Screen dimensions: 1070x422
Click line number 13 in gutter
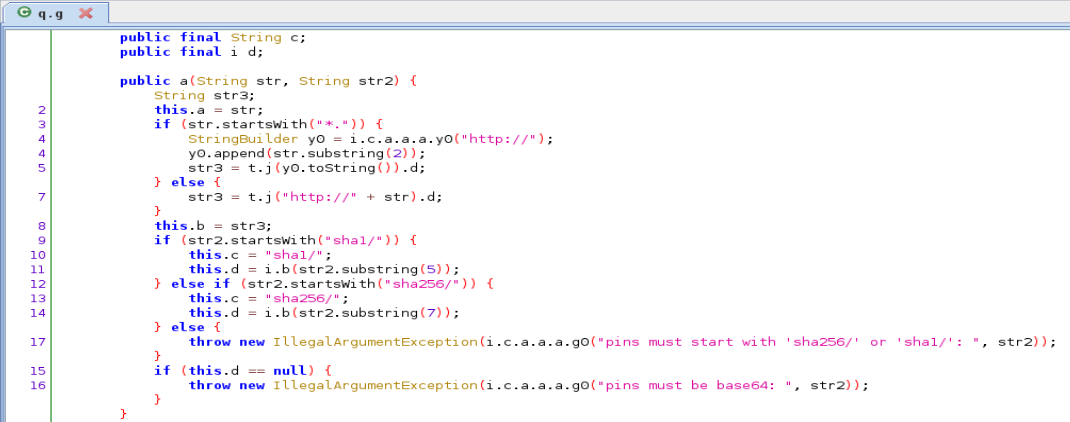(x=39, y=298)
